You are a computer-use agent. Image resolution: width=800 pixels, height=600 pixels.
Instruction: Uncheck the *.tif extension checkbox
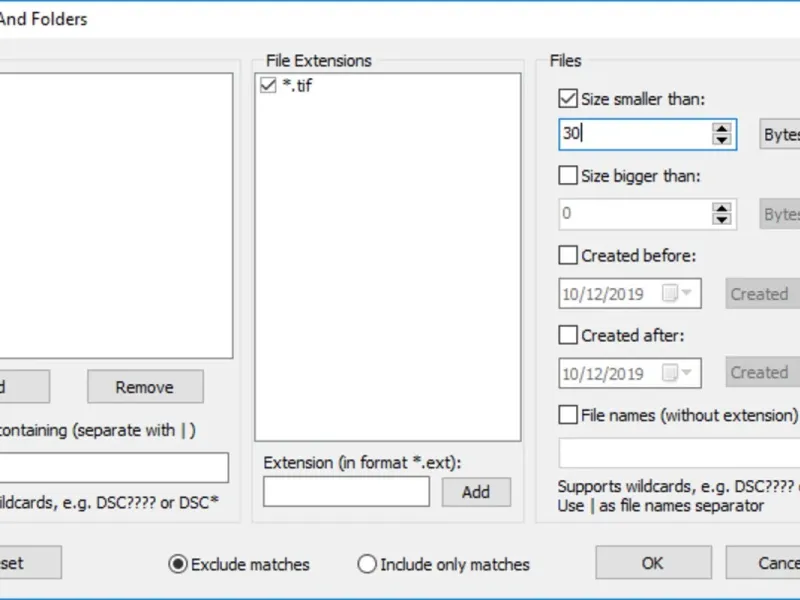click(268, 85)
